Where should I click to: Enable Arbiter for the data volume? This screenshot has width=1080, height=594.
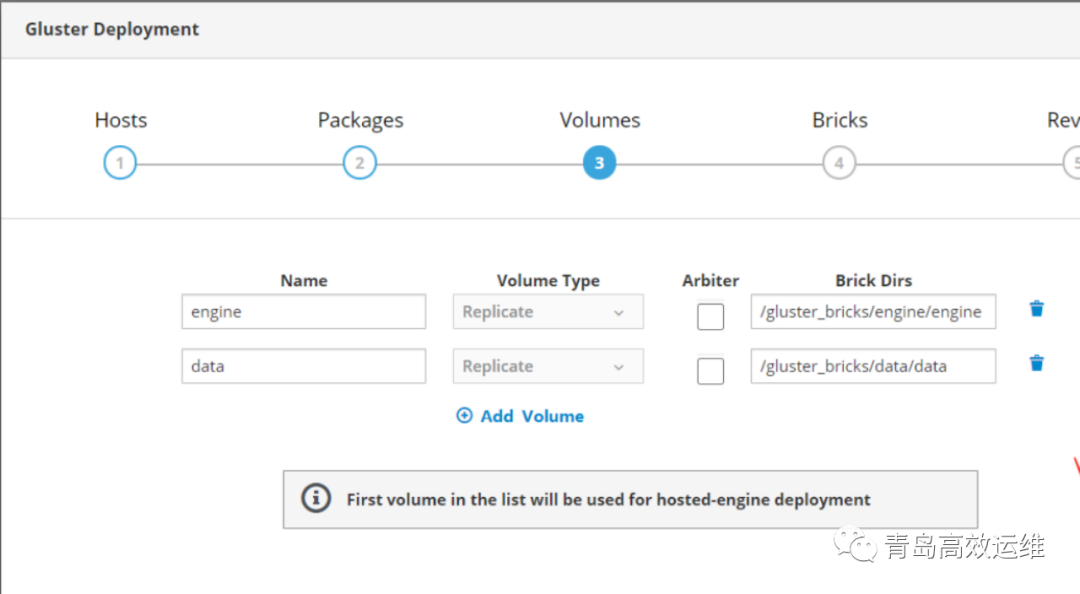[x=711, y=371]
